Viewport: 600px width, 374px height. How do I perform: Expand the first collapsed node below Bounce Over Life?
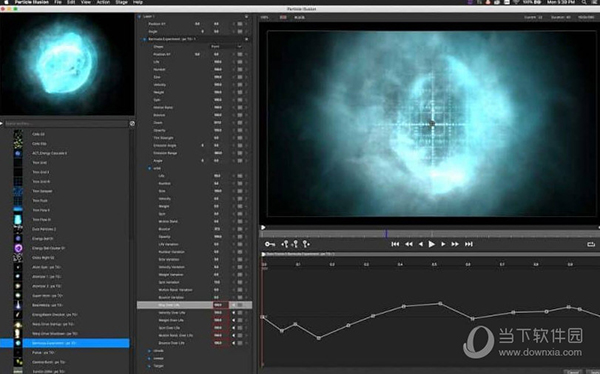(150, 351)
